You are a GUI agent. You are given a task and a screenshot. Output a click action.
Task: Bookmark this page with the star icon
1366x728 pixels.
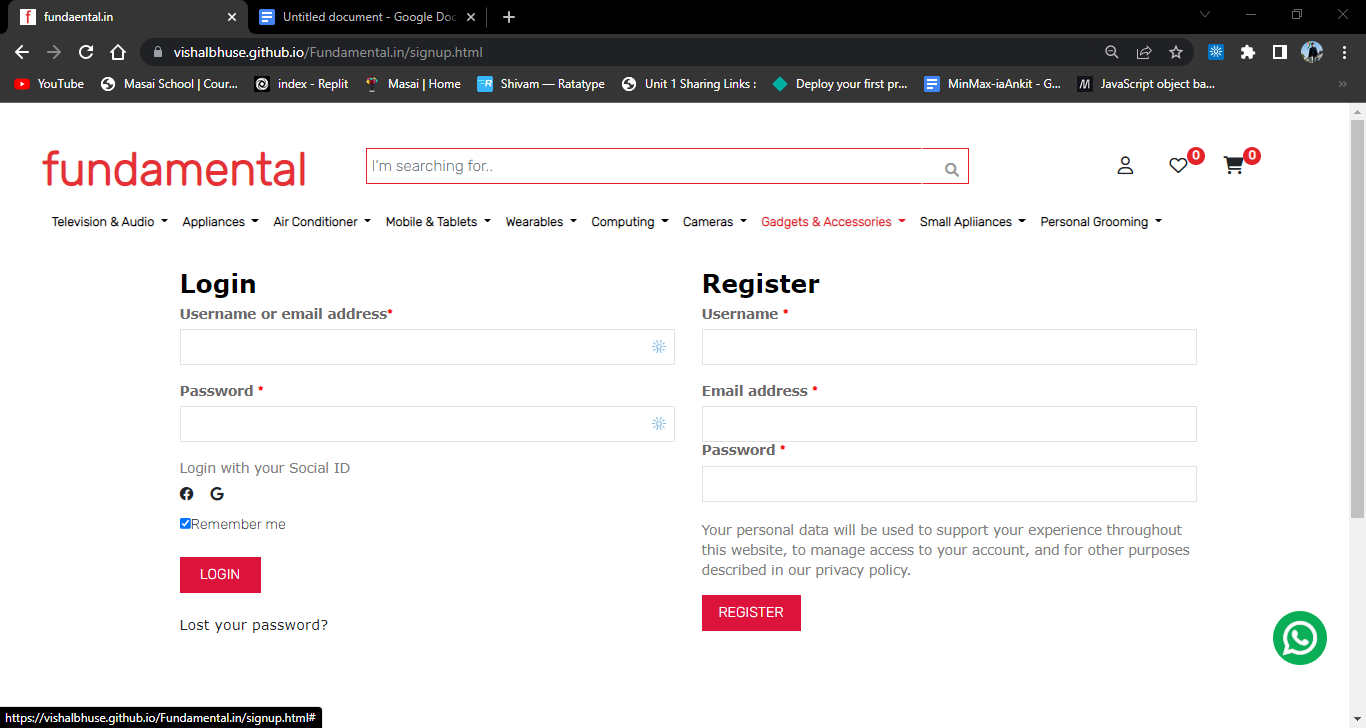[x=1176, y=52]
